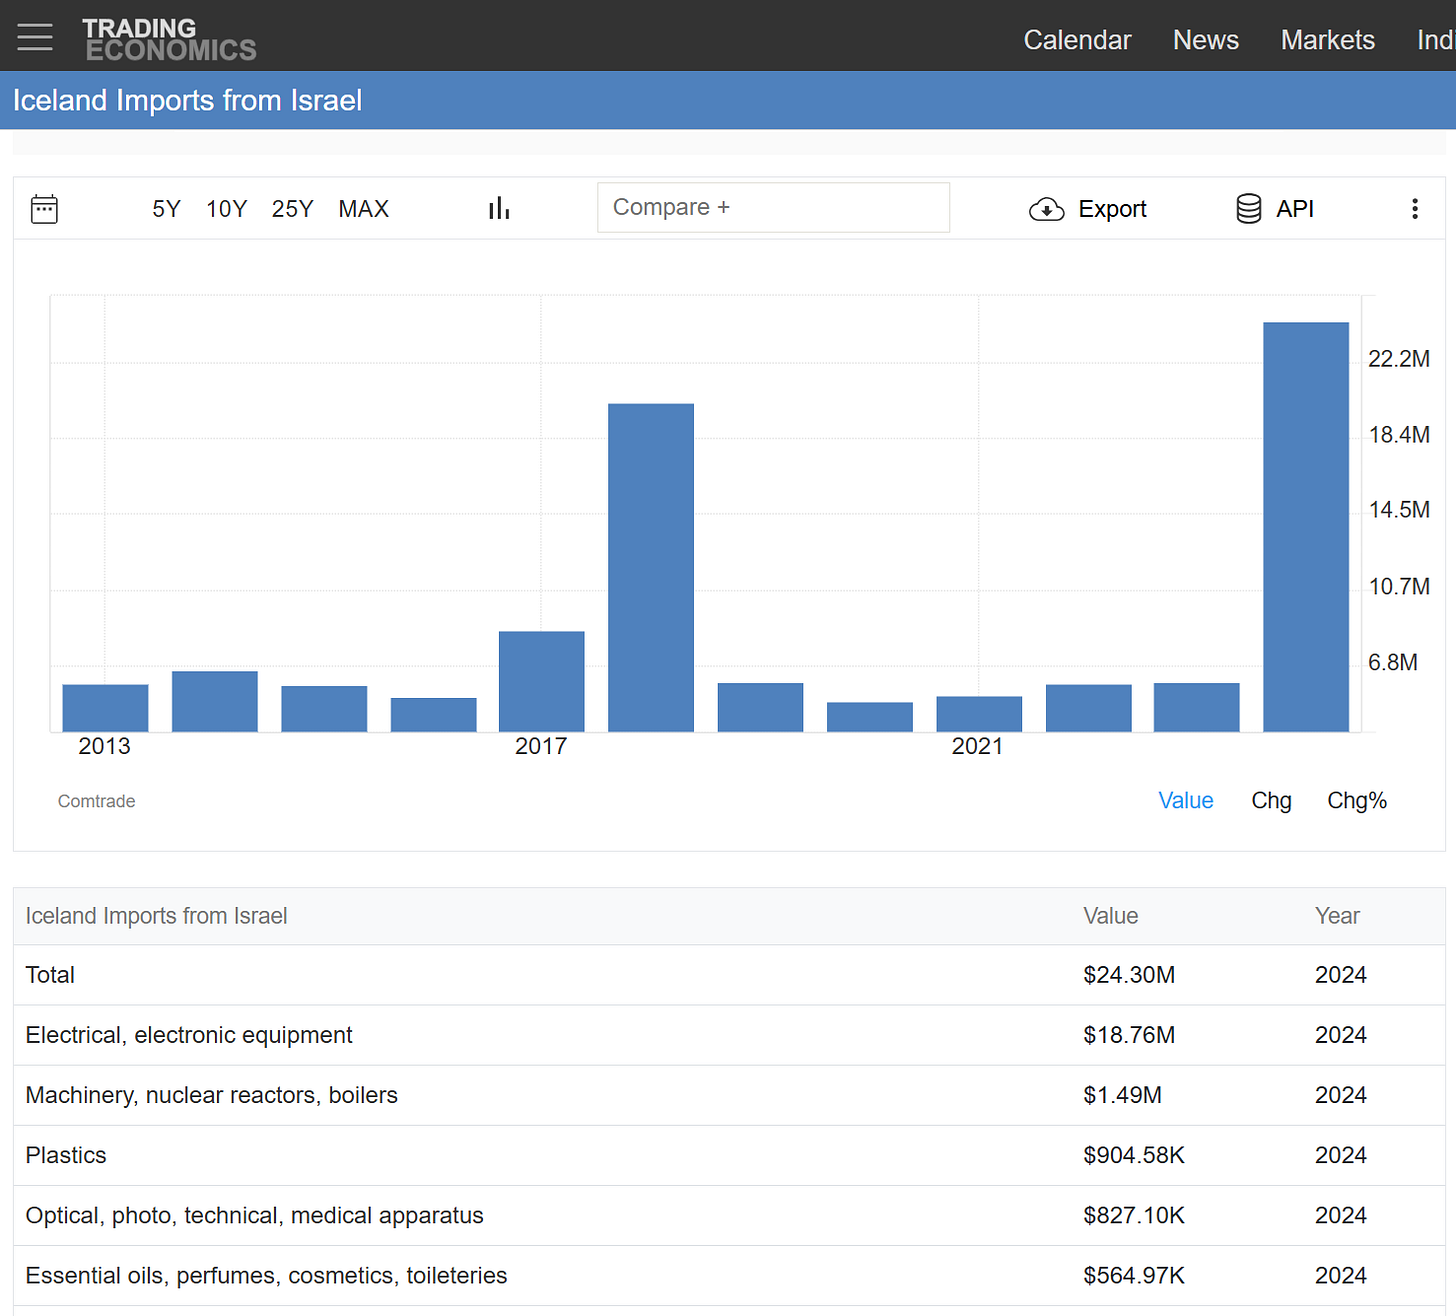Open the hamburger navigation menu
This screenshot has width=1456, height=1316.
click(x=35, y=37)
